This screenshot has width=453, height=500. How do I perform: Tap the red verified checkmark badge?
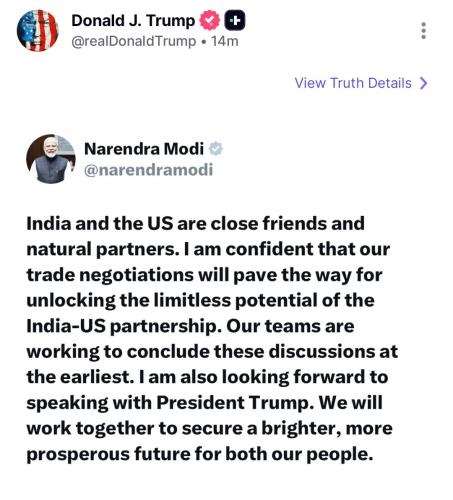(209, 20)
